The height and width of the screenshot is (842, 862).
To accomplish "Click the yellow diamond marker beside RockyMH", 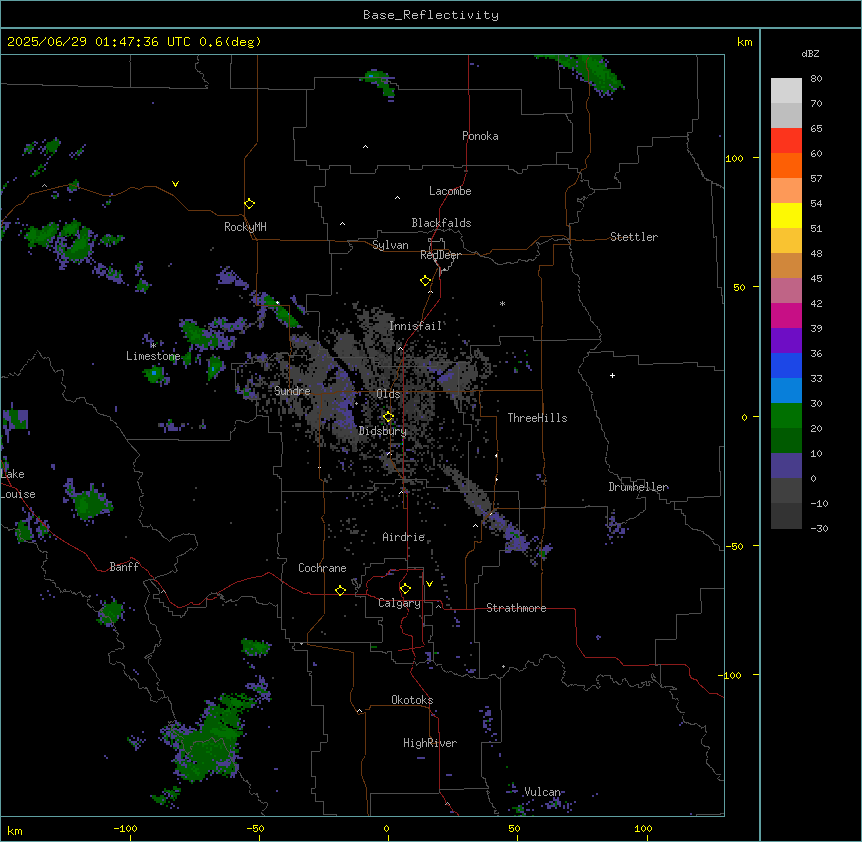I will [249, 204].
